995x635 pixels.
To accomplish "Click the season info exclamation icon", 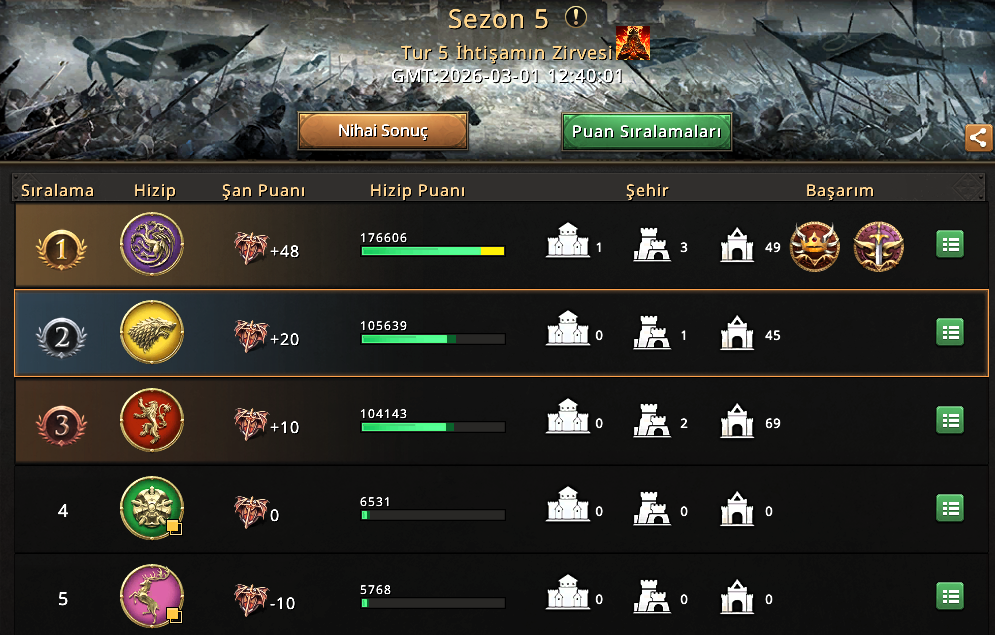I will pos(576,17).
